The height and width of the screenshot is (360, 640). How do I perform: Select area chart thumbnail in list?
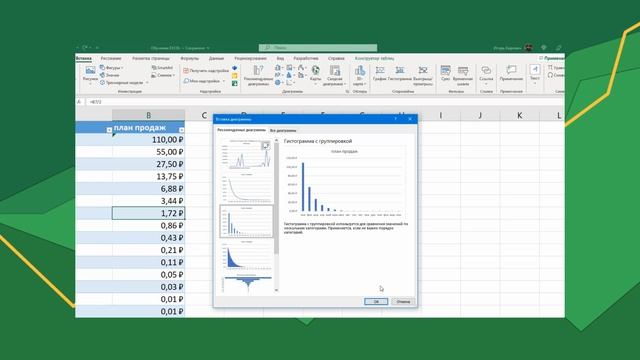pyautogui.click(x=246, y=255)
